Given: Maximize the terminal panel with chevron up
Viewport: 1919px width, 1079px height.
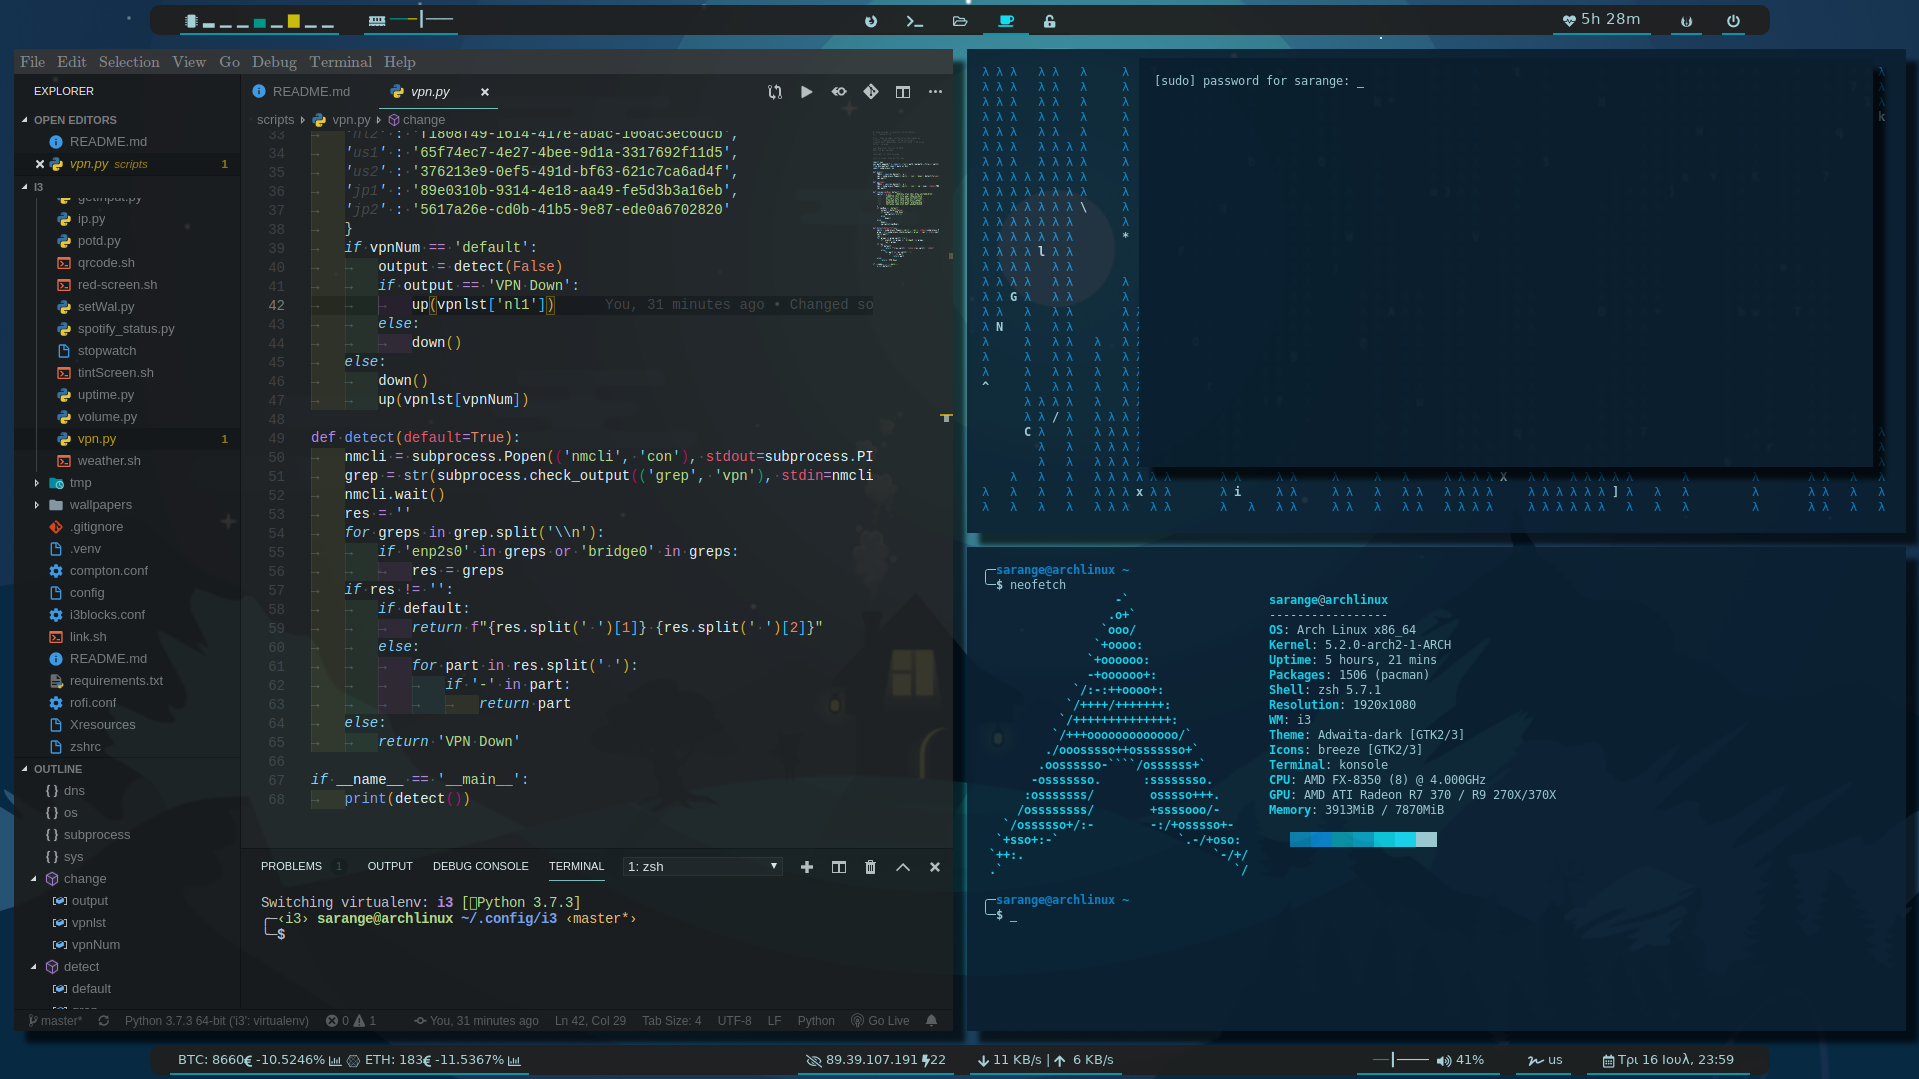Looking at the screenshot, I should coord(903,867).
